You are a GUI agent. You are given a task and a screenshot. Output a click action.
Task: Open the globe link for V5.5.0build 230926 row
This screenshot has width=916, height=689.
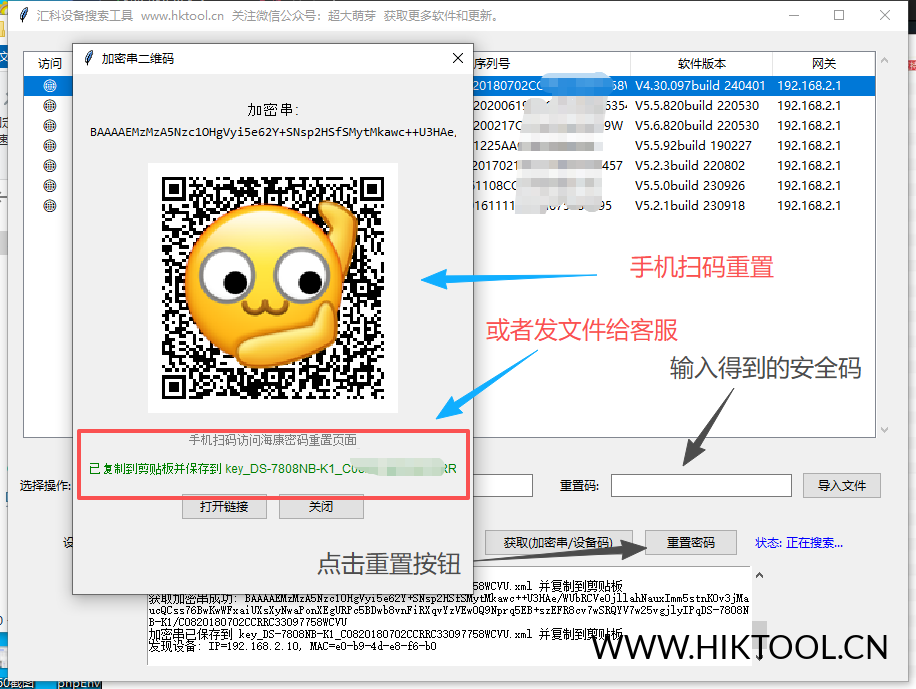click(x=50, y=186)
